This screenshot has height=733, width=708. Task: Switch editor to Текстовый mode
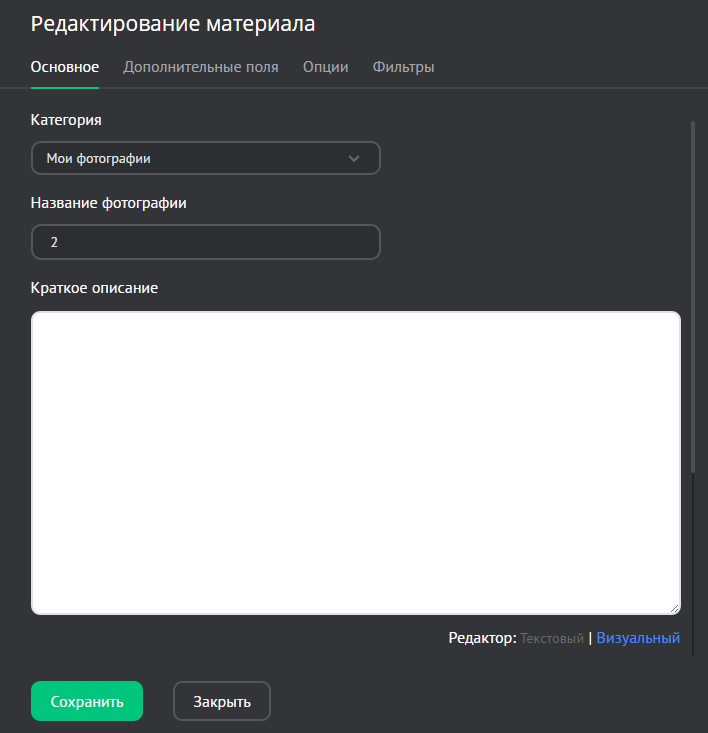pyautogui.click(x=551, y=638)
